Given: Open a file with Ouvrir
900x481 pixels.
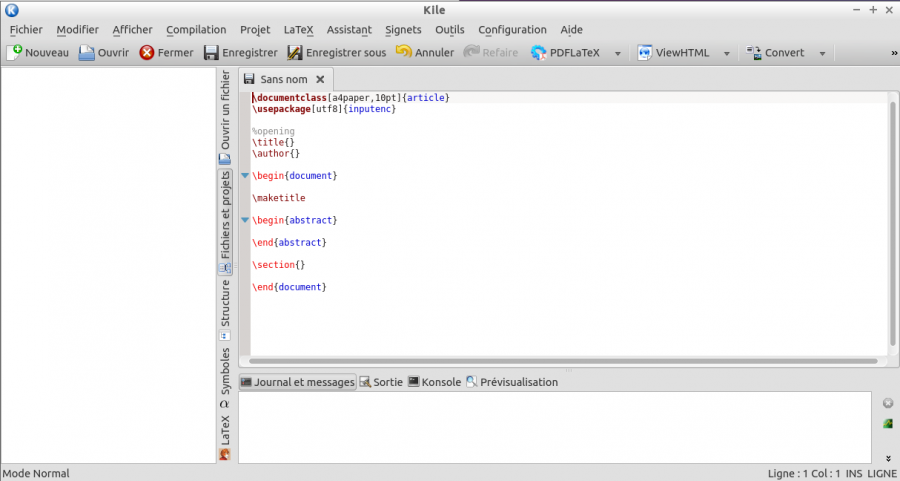Looking at the screenshot, I should point(104,53).
